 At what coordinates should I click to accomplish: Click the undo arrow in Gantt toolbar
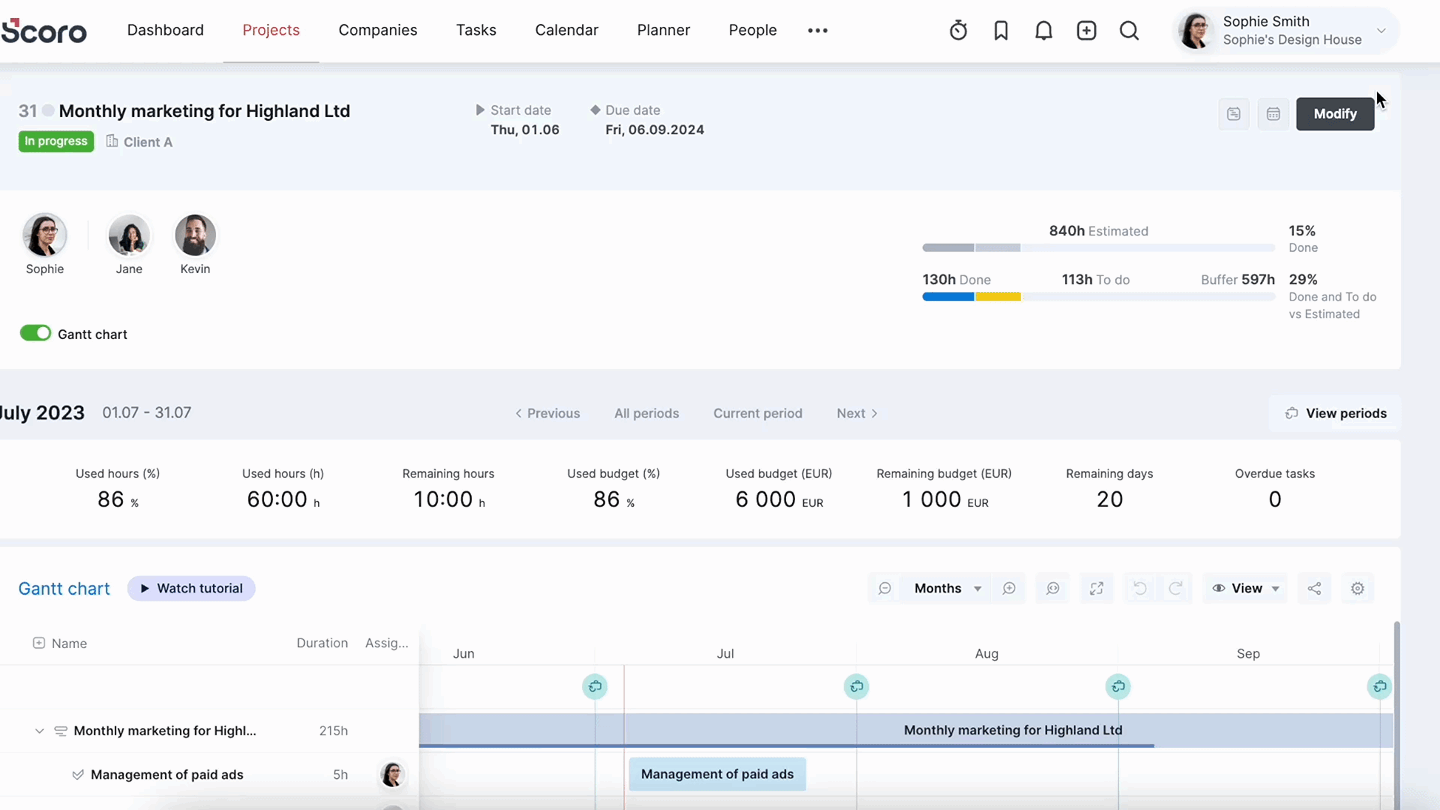[x=1140, y=589]
